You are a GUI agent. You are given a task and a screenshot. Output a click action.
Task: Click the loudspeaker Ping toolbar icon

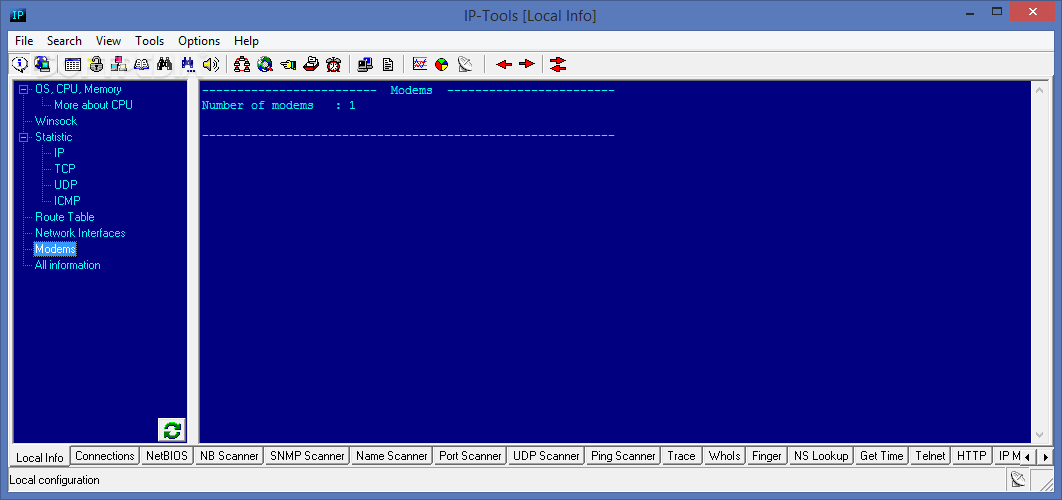pos(211,64)
